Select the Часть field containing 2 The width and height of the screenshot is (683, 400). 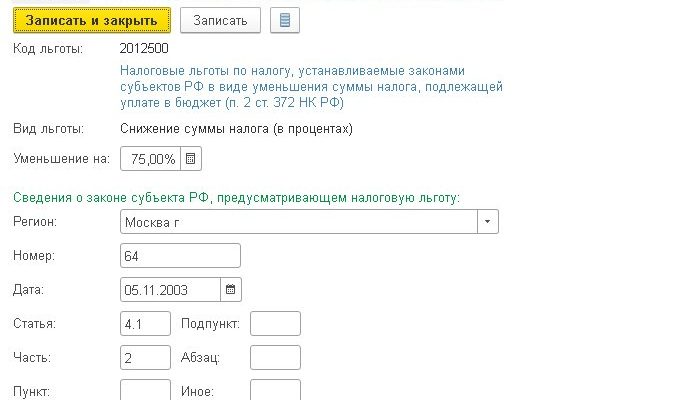(145, 358)
